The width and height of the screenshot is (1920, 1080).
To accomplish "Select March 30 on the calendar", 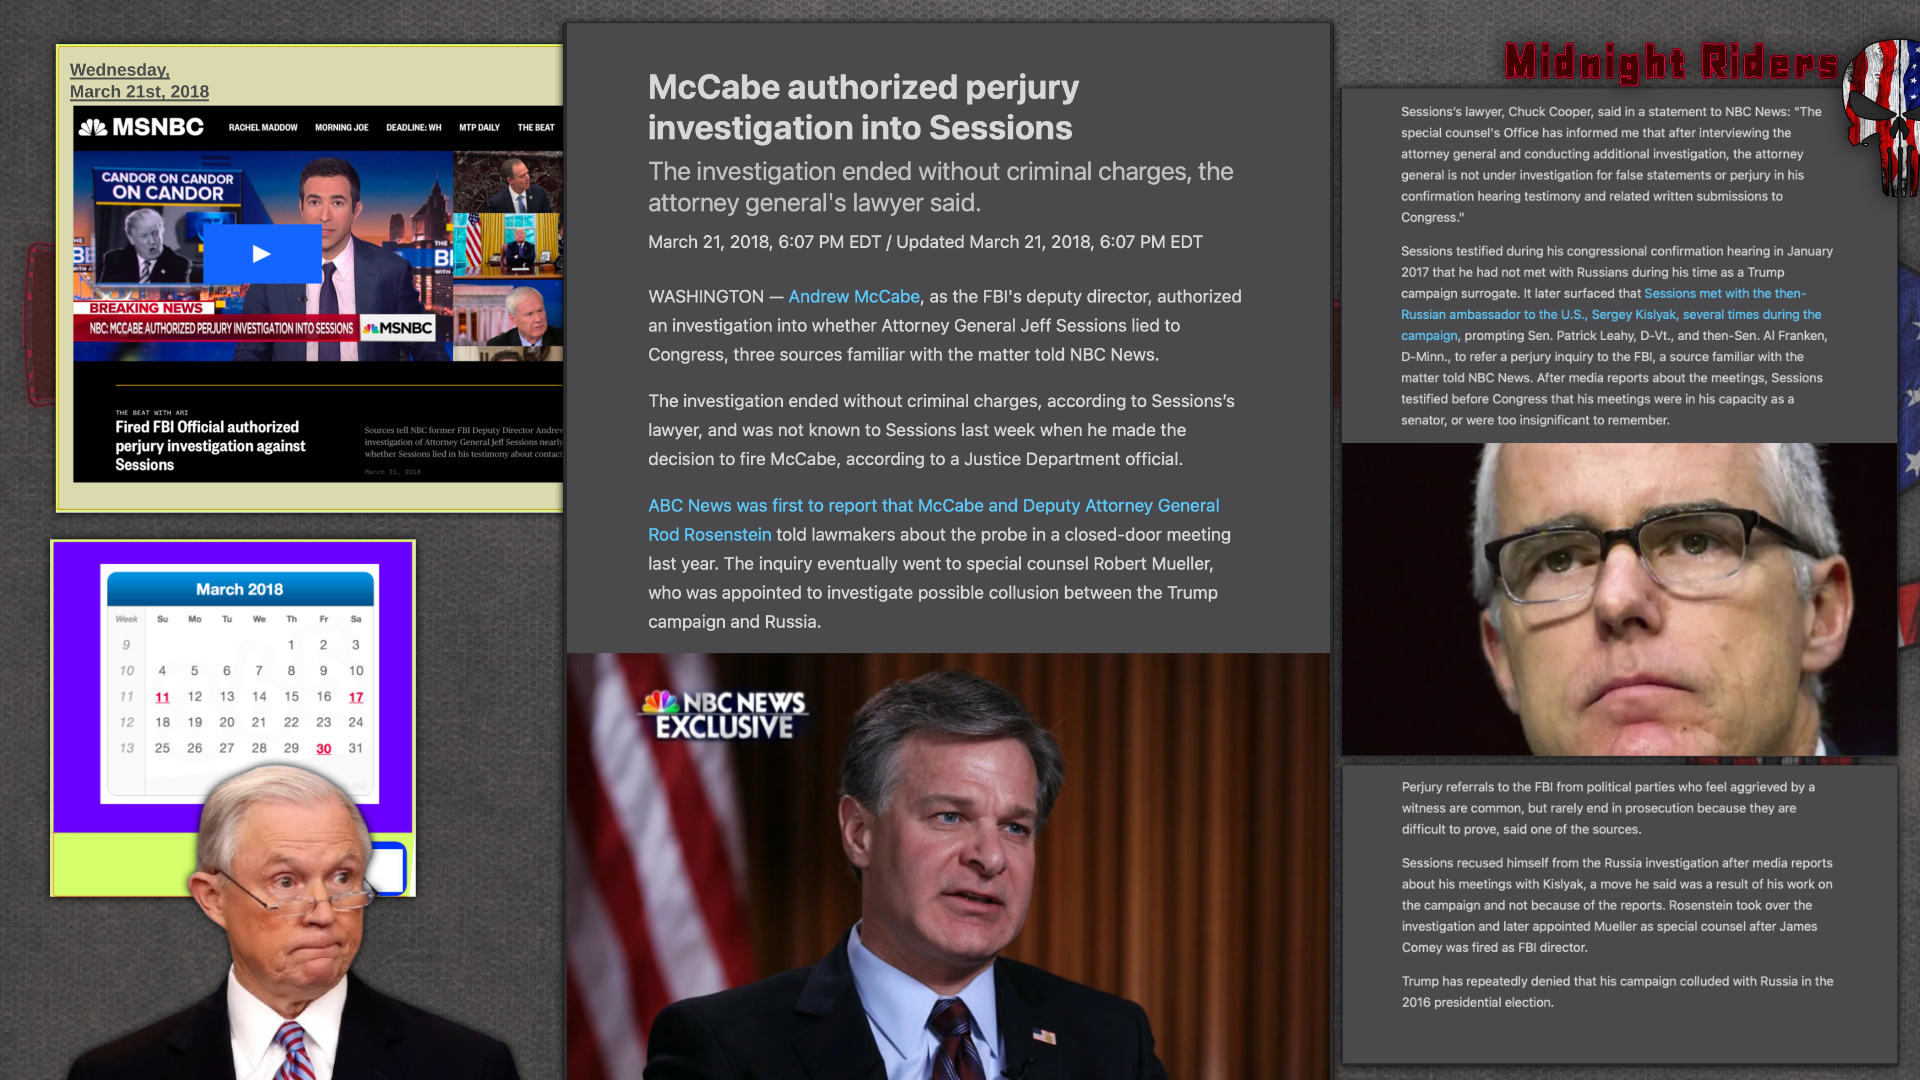I will 324,749.
